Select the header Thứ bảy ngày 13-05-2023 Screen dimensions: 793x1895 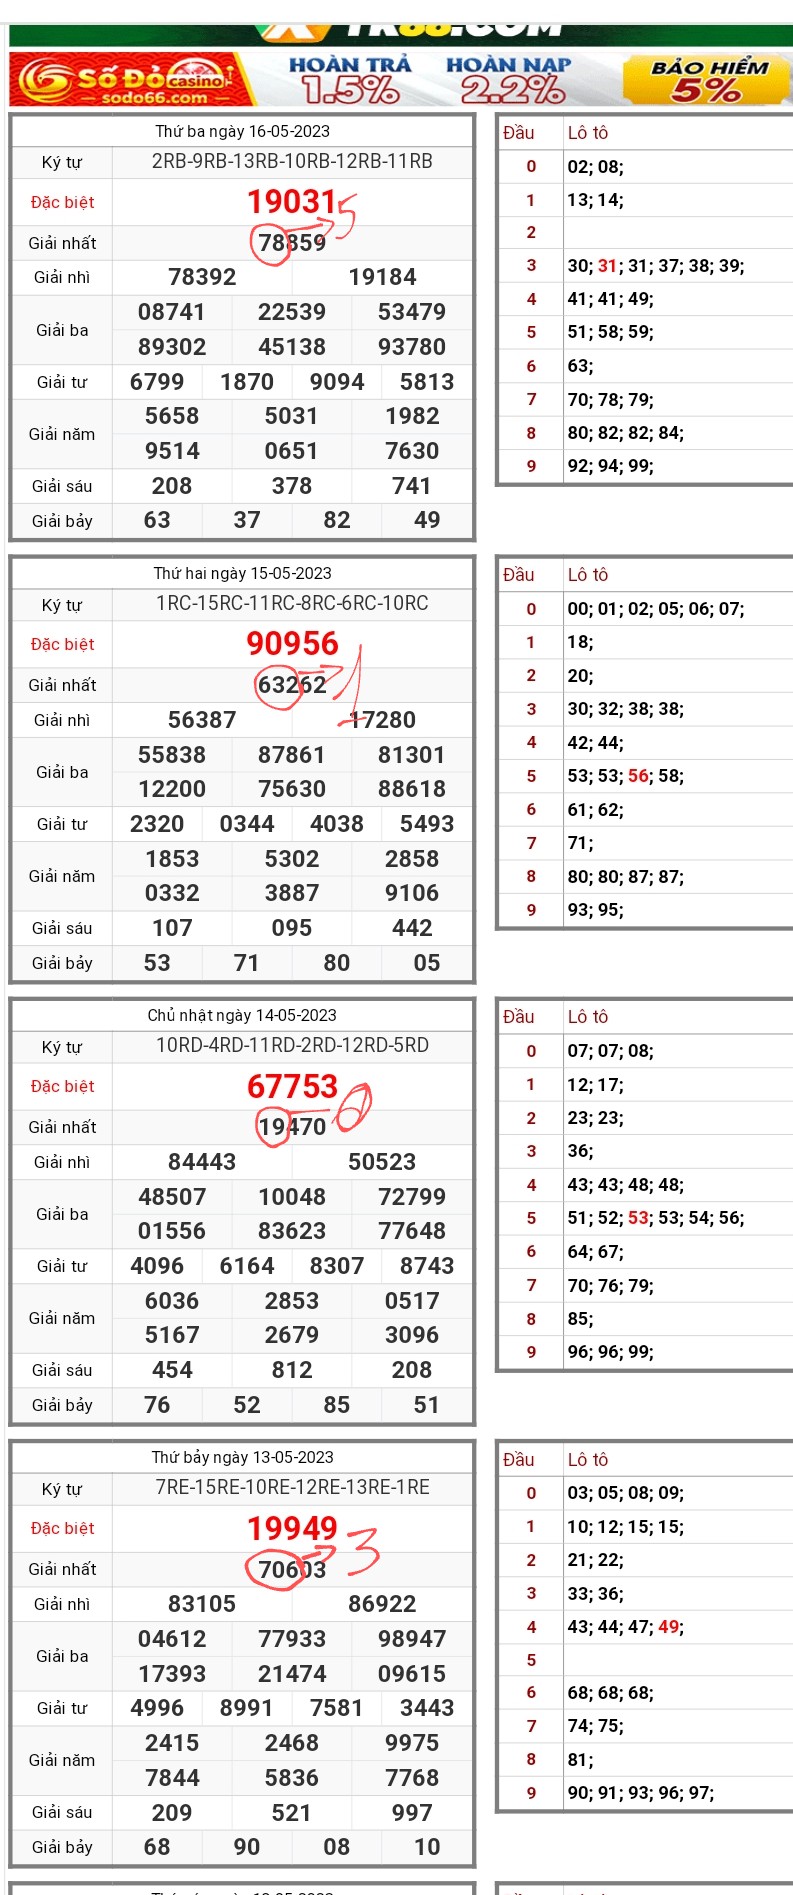(x=242, y=1457)
